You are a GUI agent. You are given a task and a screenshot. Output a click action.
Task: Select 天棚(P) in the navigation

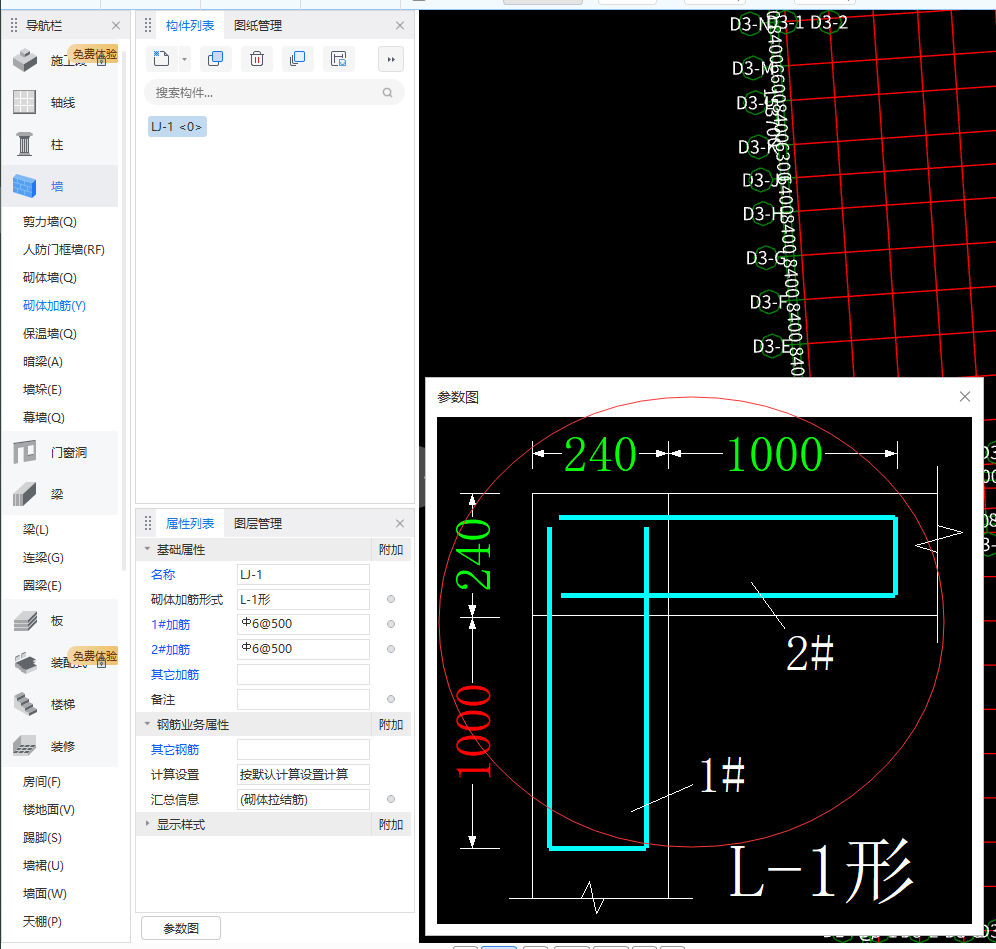coord(42,922)
